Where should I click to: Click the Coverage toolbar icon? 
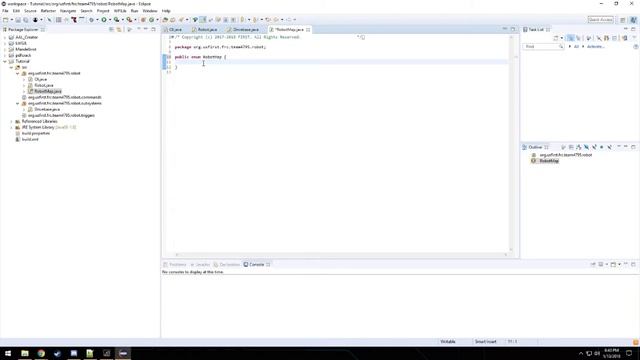tap(116, 20)
